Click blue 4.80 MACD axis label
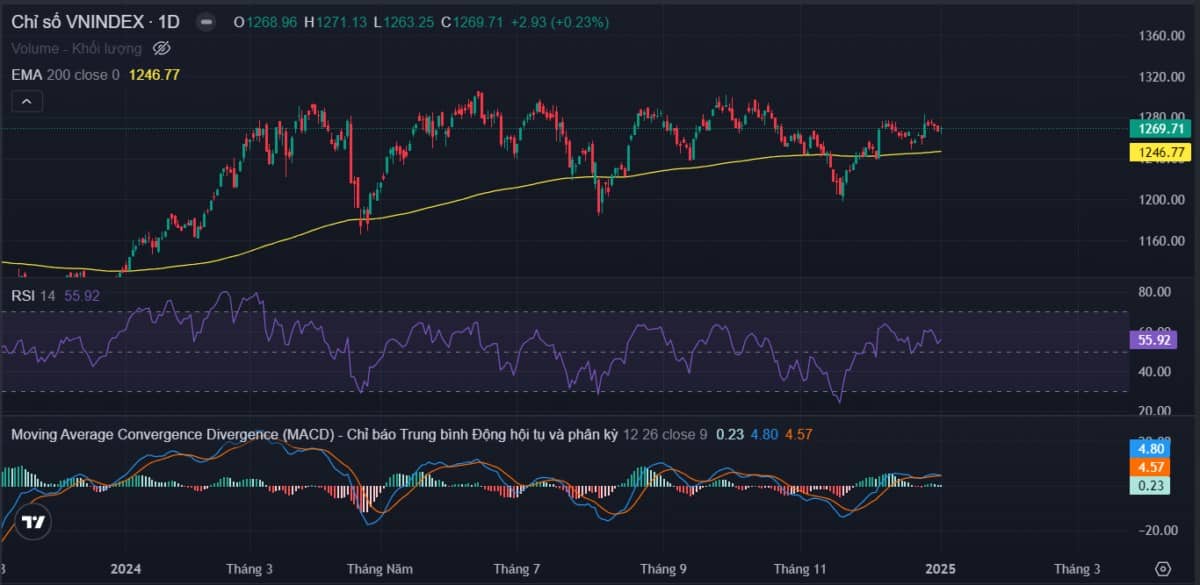Screen dimensions: 1200x585 tap(1150, 449)
